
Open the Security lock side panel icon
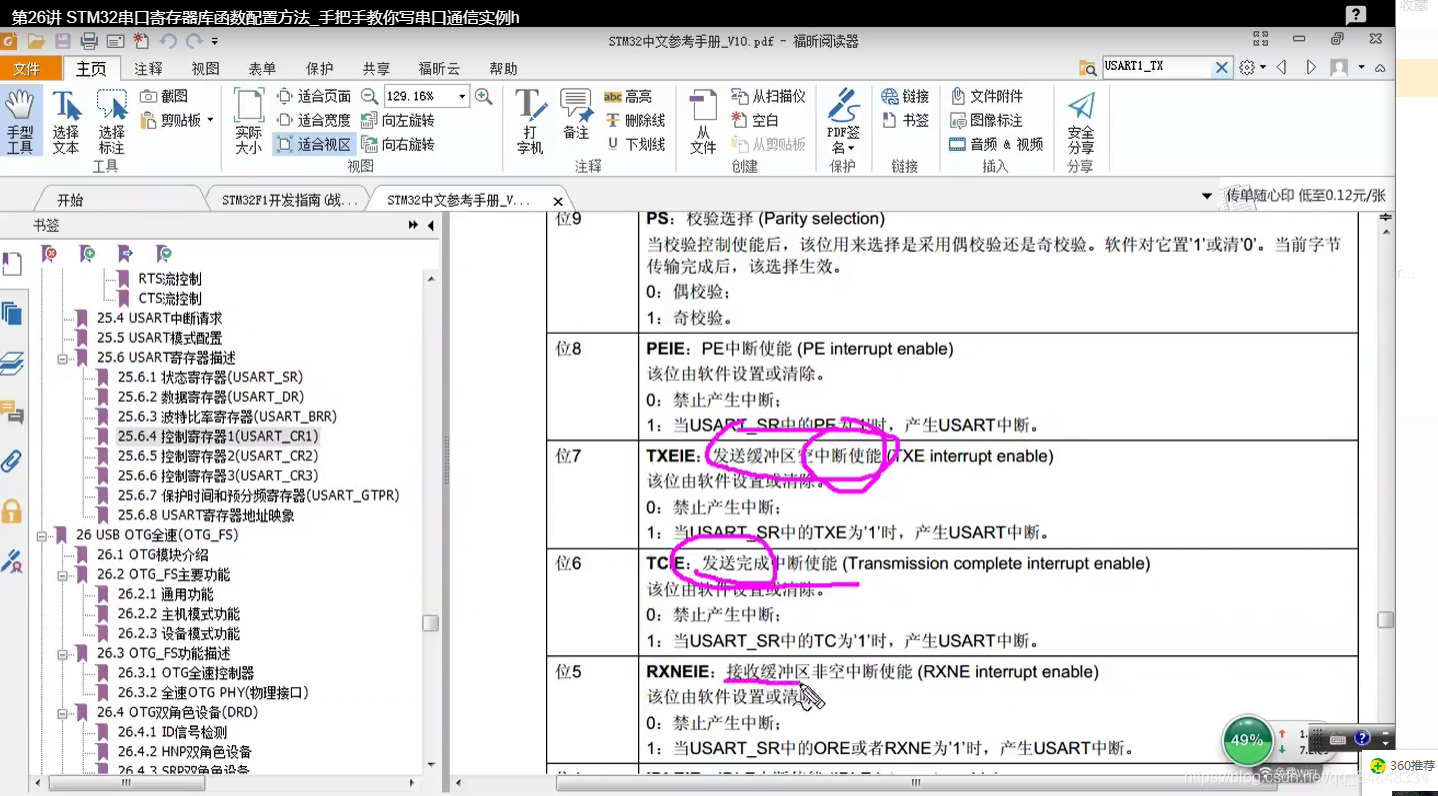(x=12, y=511)
